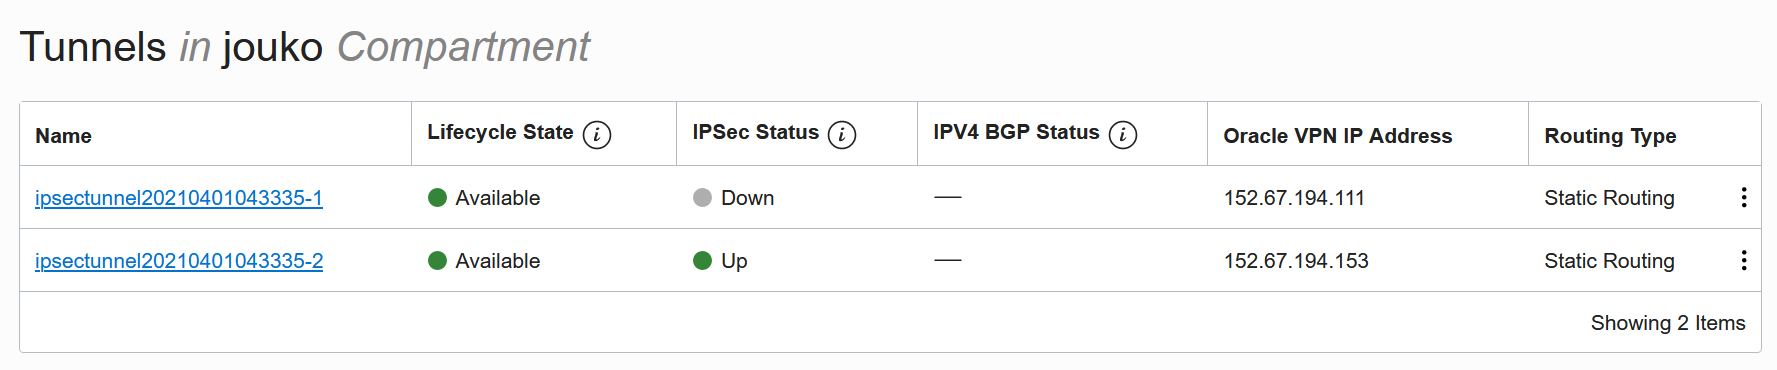This screenshot has width=1777, height=370.
Task: Click green Available indicator in first row
Action: pos(437,197)
